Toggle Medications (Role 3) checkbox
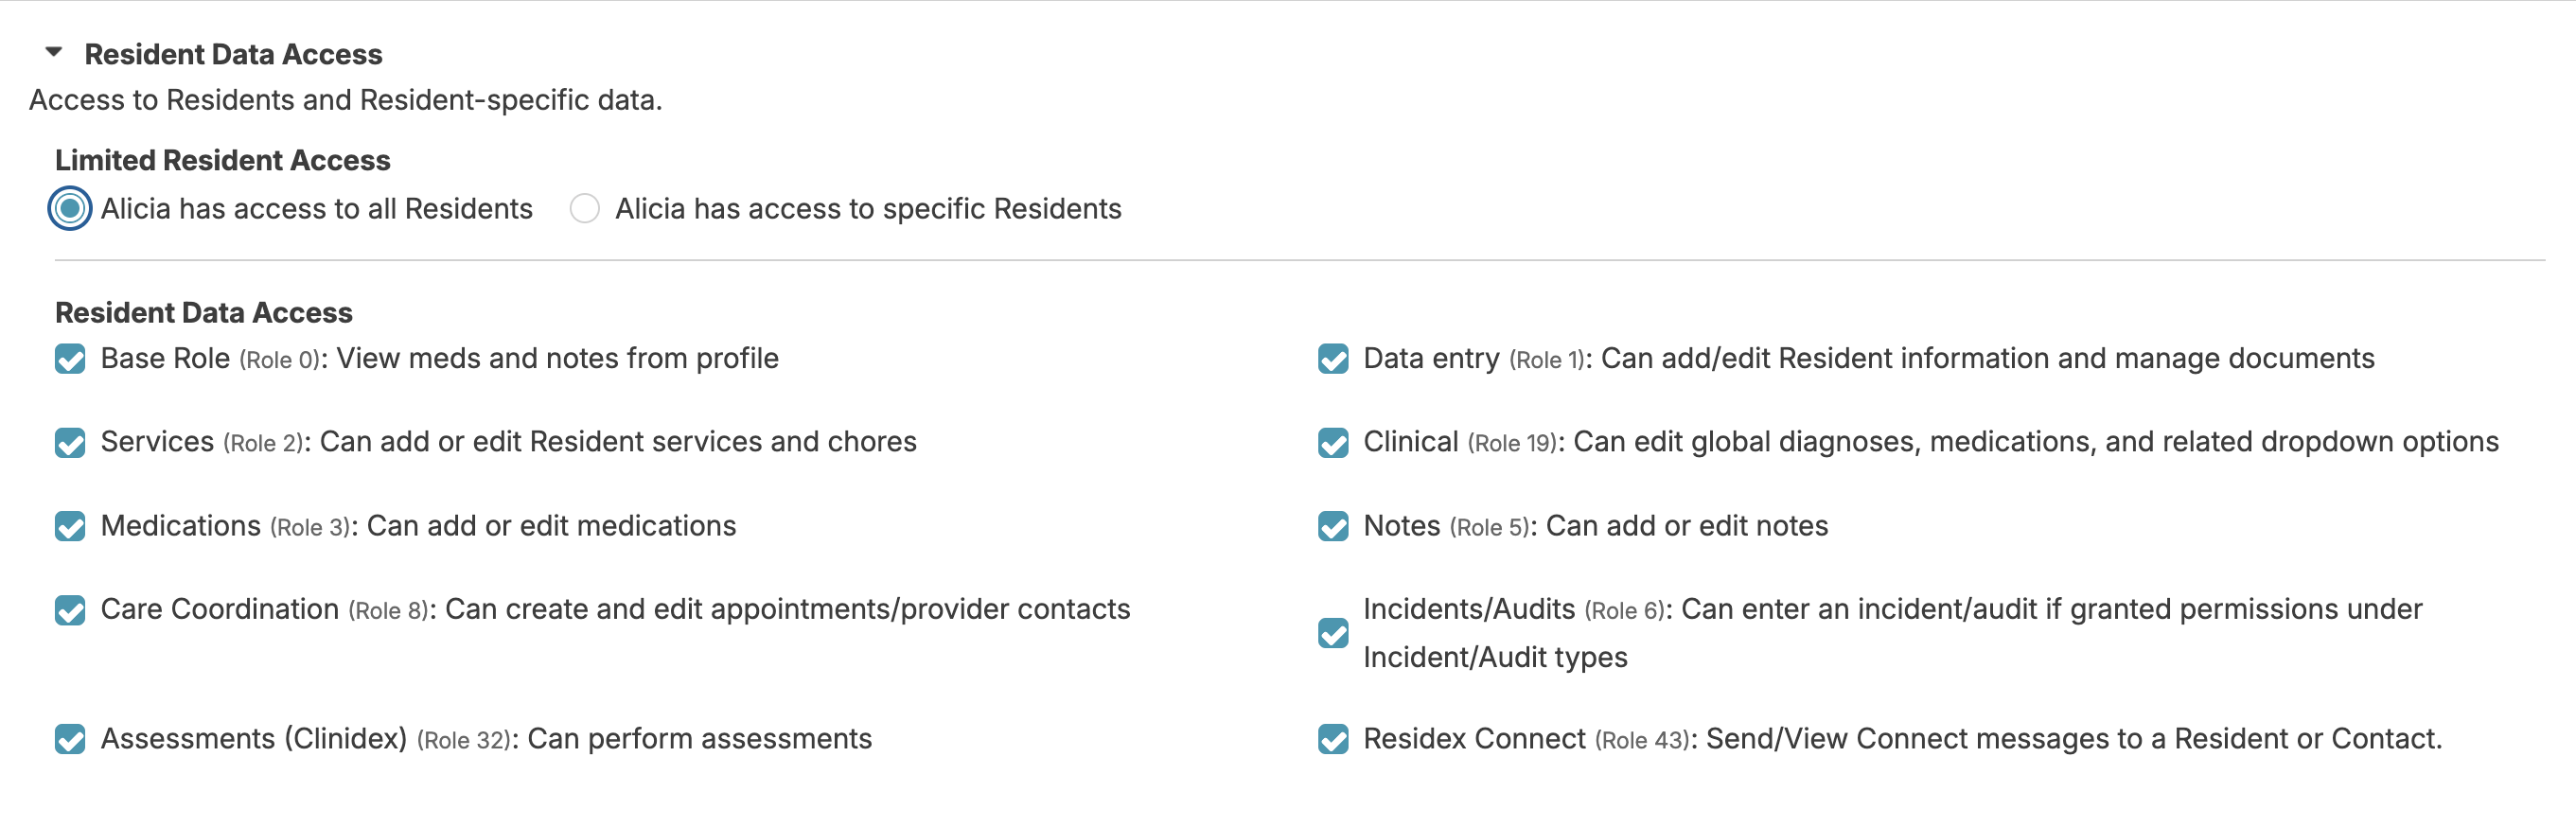This screenshot has height=827, width=2576. (x=70, y=526)
